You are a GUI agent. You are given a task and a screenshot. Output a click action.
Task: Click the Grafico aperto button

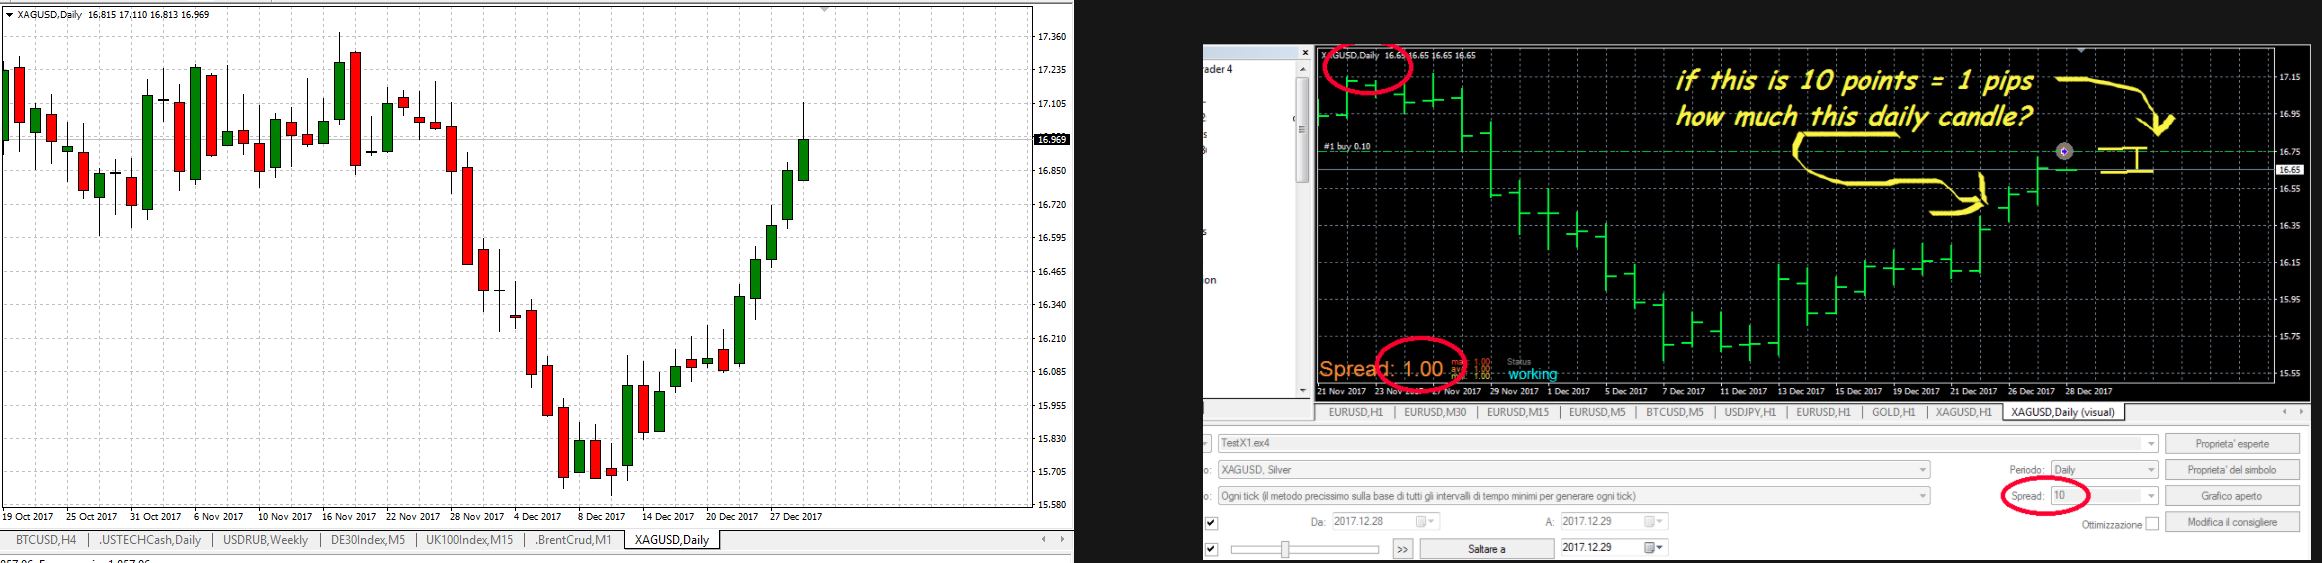pyautogui.click(x=2232, y=496)
